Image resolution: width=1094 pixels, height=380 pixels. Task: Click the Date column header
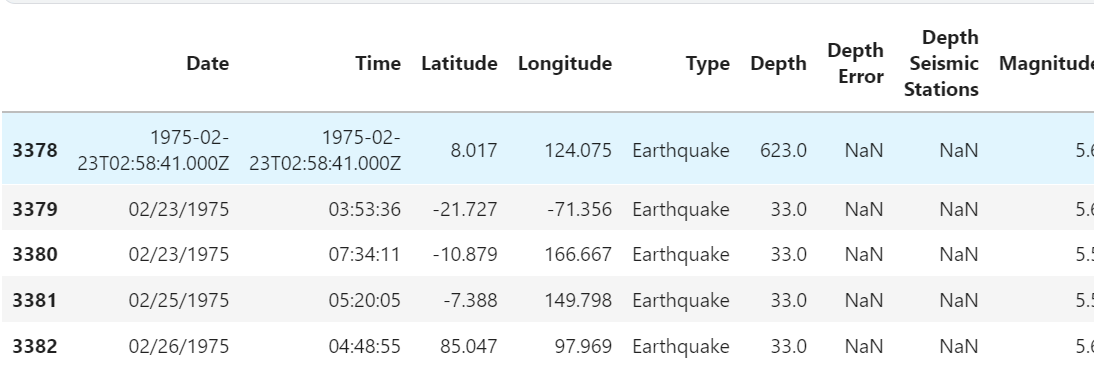coord(207,63)
